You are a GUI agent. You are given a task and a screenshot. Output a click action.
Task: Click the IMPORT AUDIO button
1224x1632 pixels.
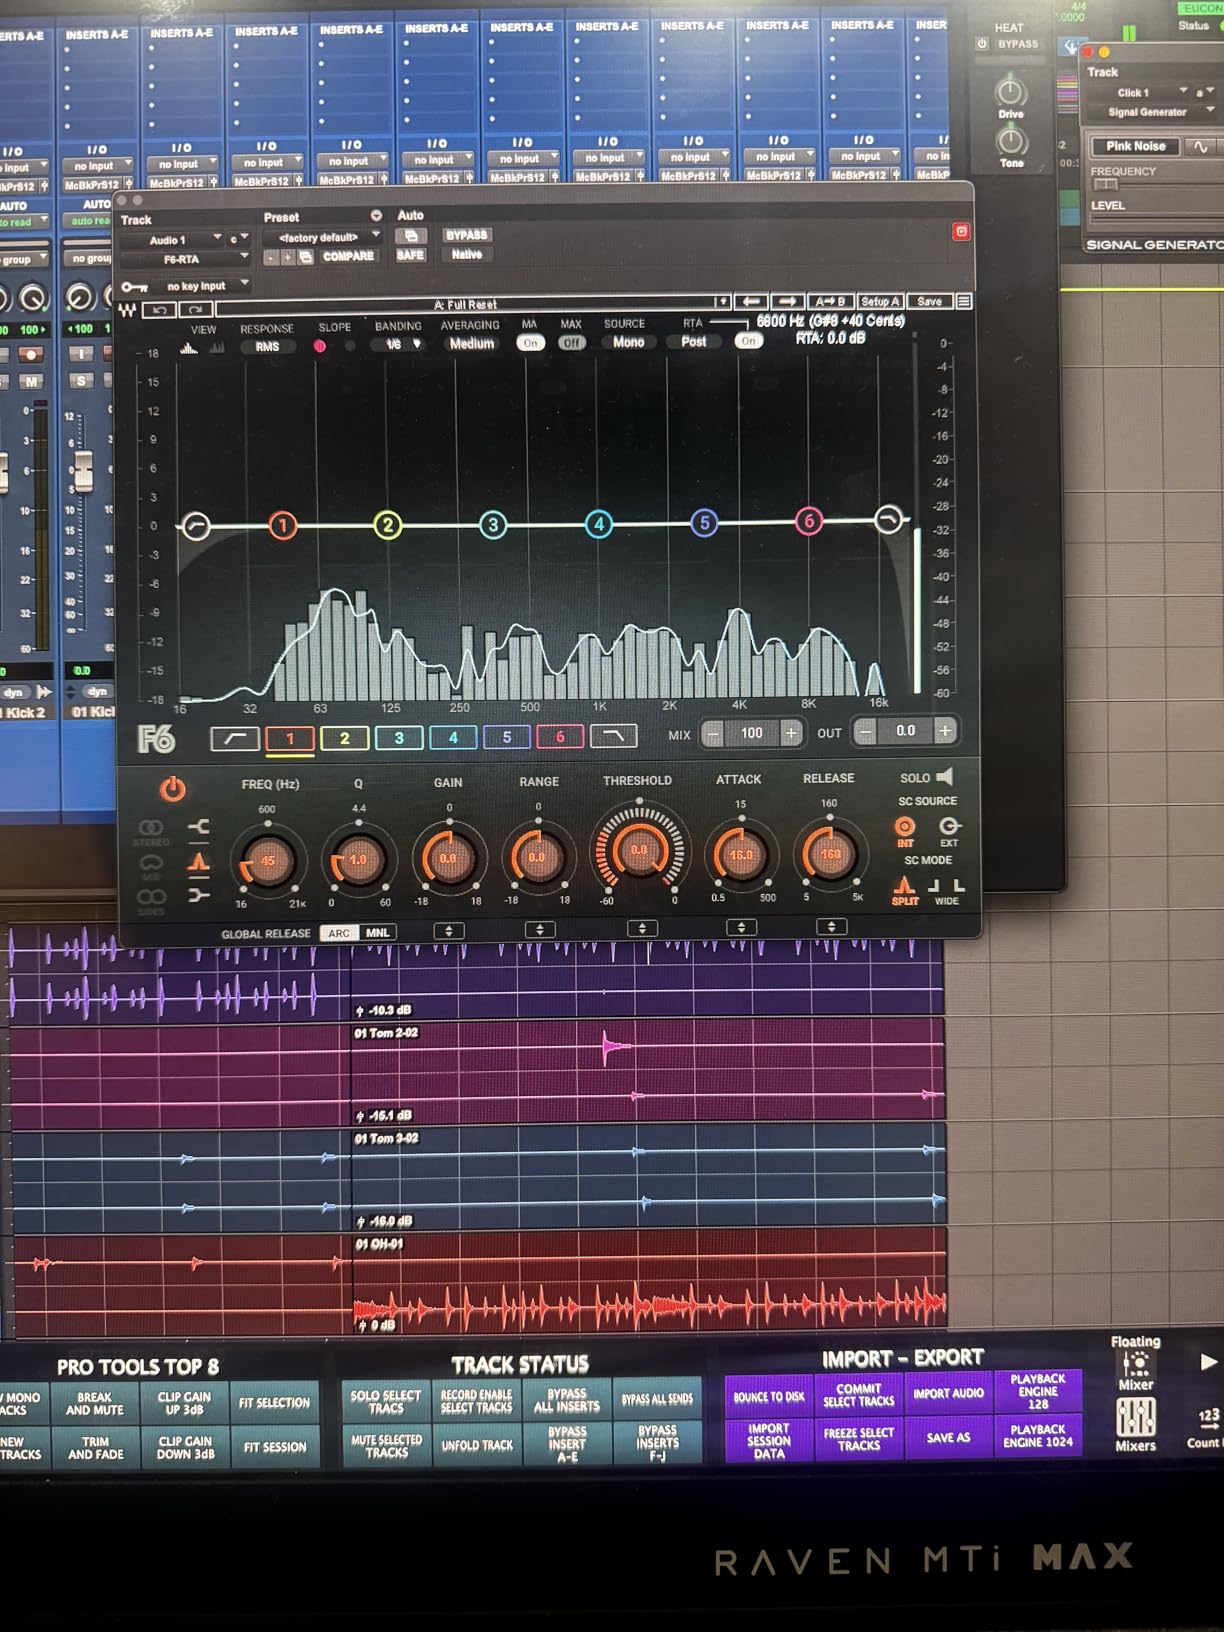tap(949, 1393)
